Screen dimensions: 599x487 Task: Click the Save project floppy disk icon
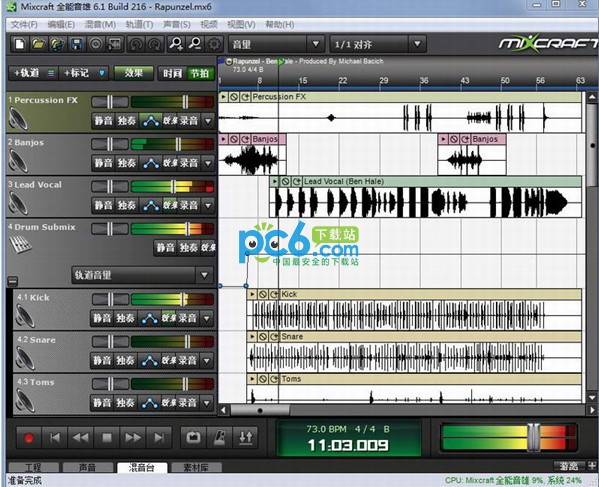77,44
